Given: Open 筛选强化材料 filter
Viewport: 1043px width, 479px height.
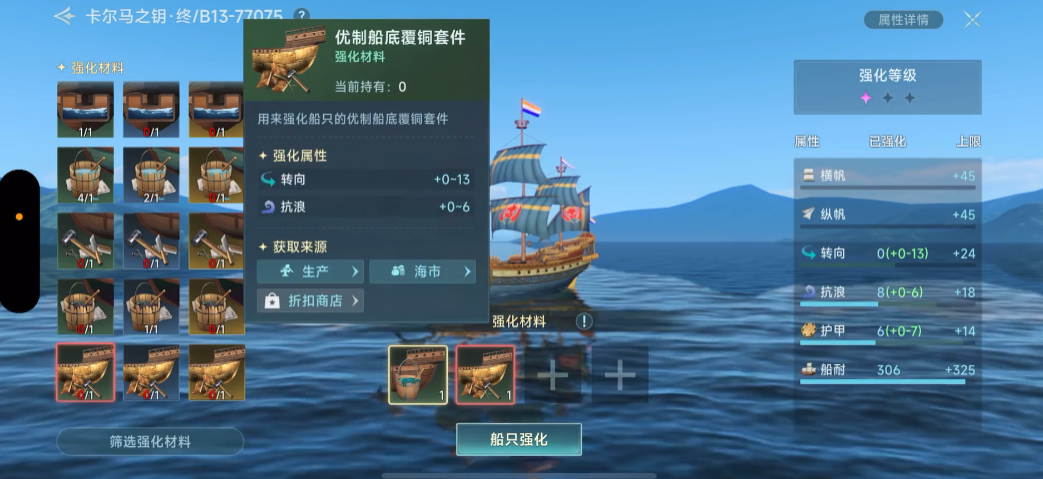Looking at the screenshot, I should tap(150, 441).
